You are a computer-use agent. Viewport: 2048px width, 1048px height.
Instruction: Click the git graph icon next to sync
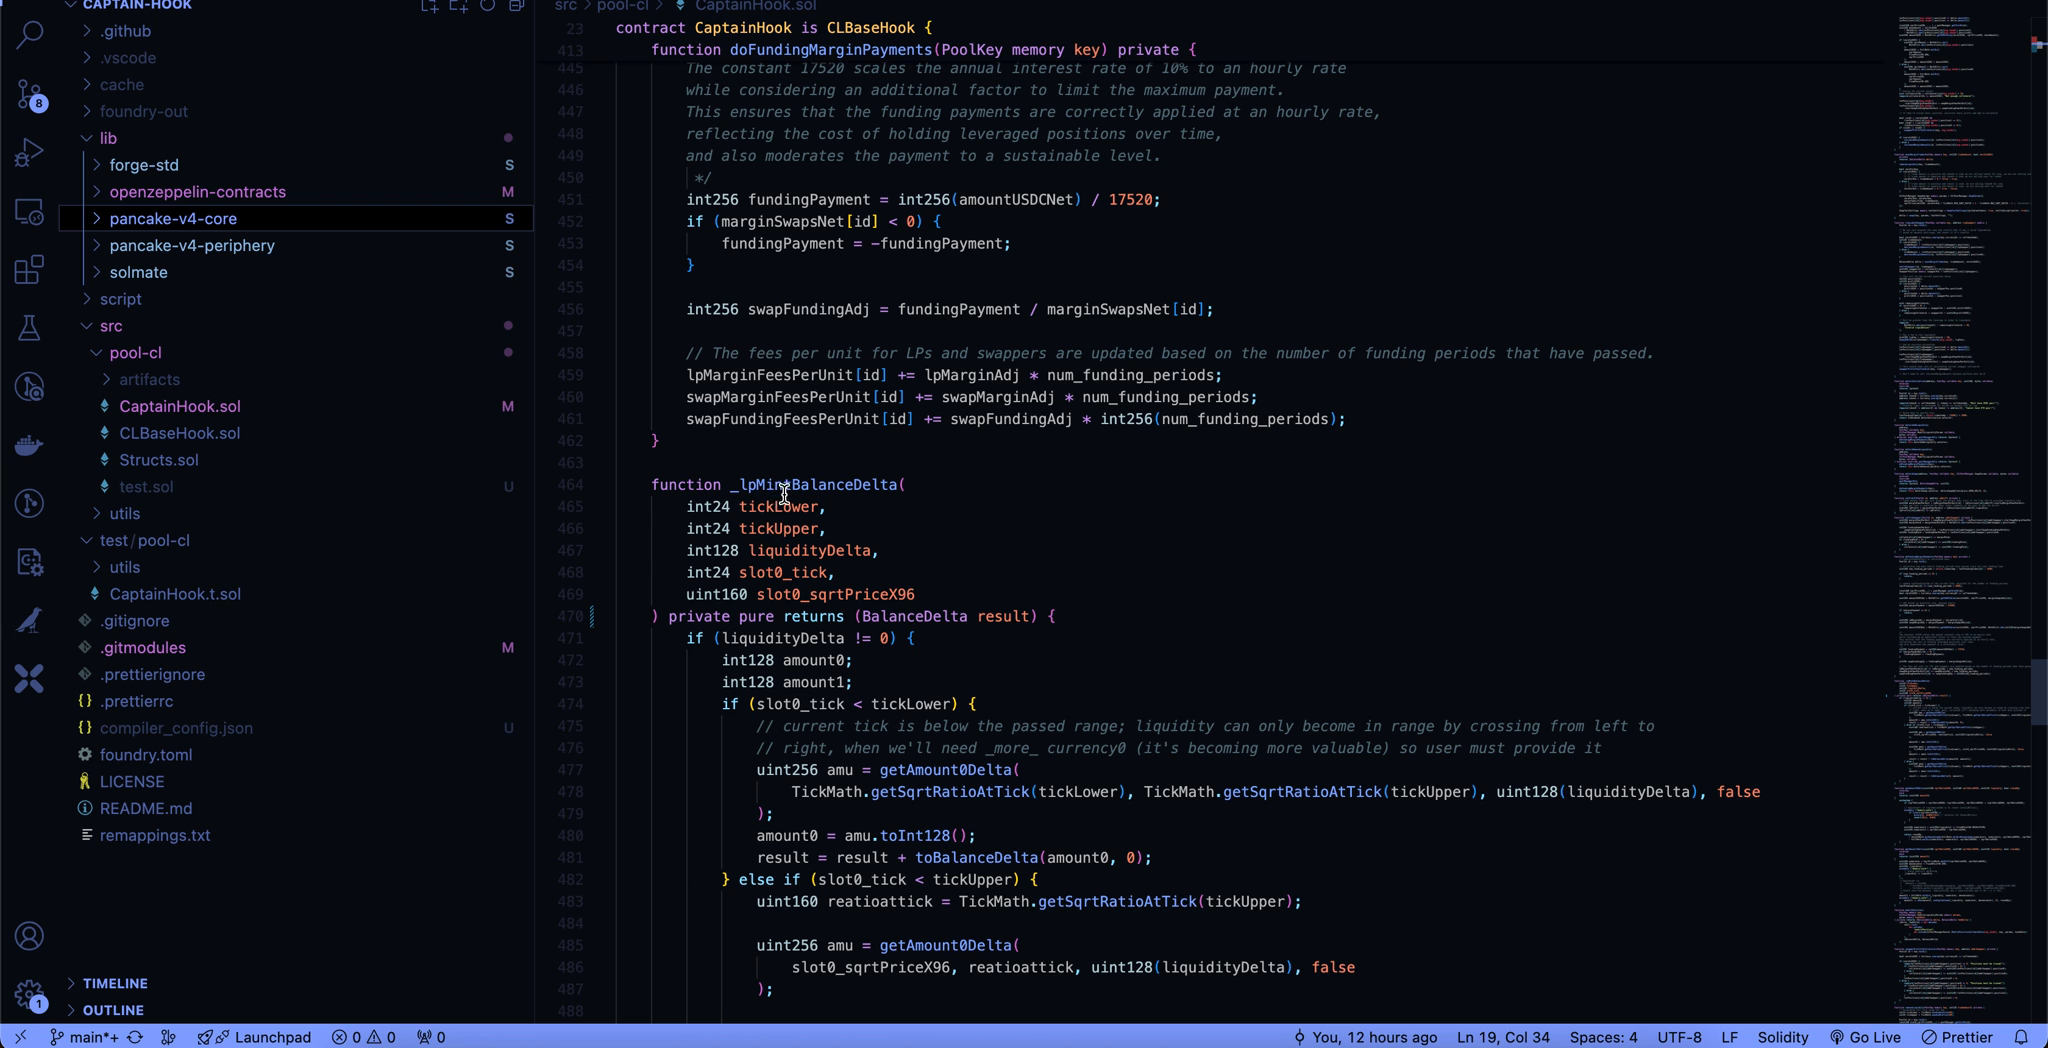point(168,1037)
